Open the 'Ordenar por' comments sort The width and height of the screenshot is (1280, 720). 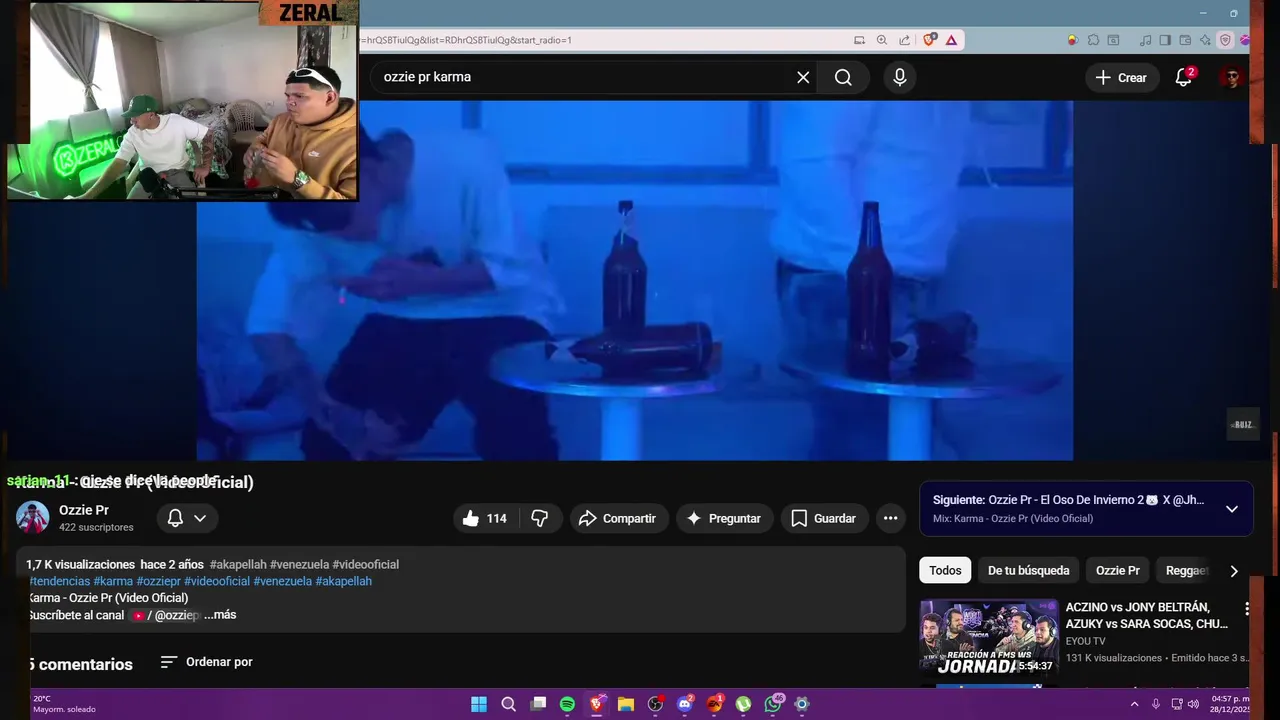click(x=207, y=662)
